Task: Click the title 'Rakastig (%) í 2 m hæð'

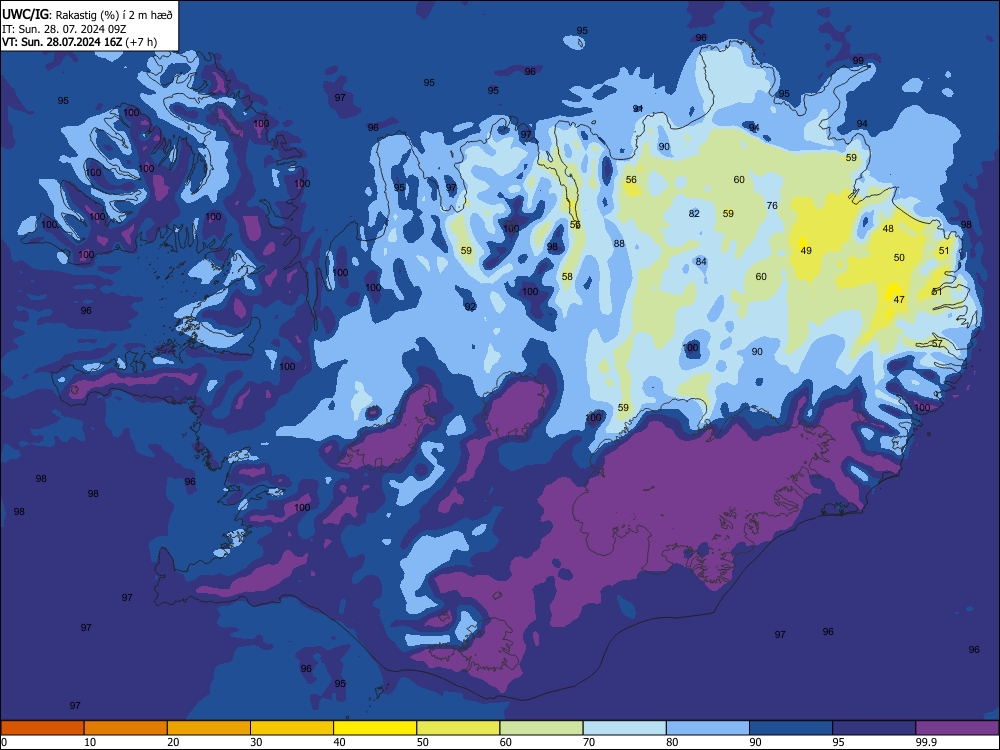Action: (x=115, y=15)
